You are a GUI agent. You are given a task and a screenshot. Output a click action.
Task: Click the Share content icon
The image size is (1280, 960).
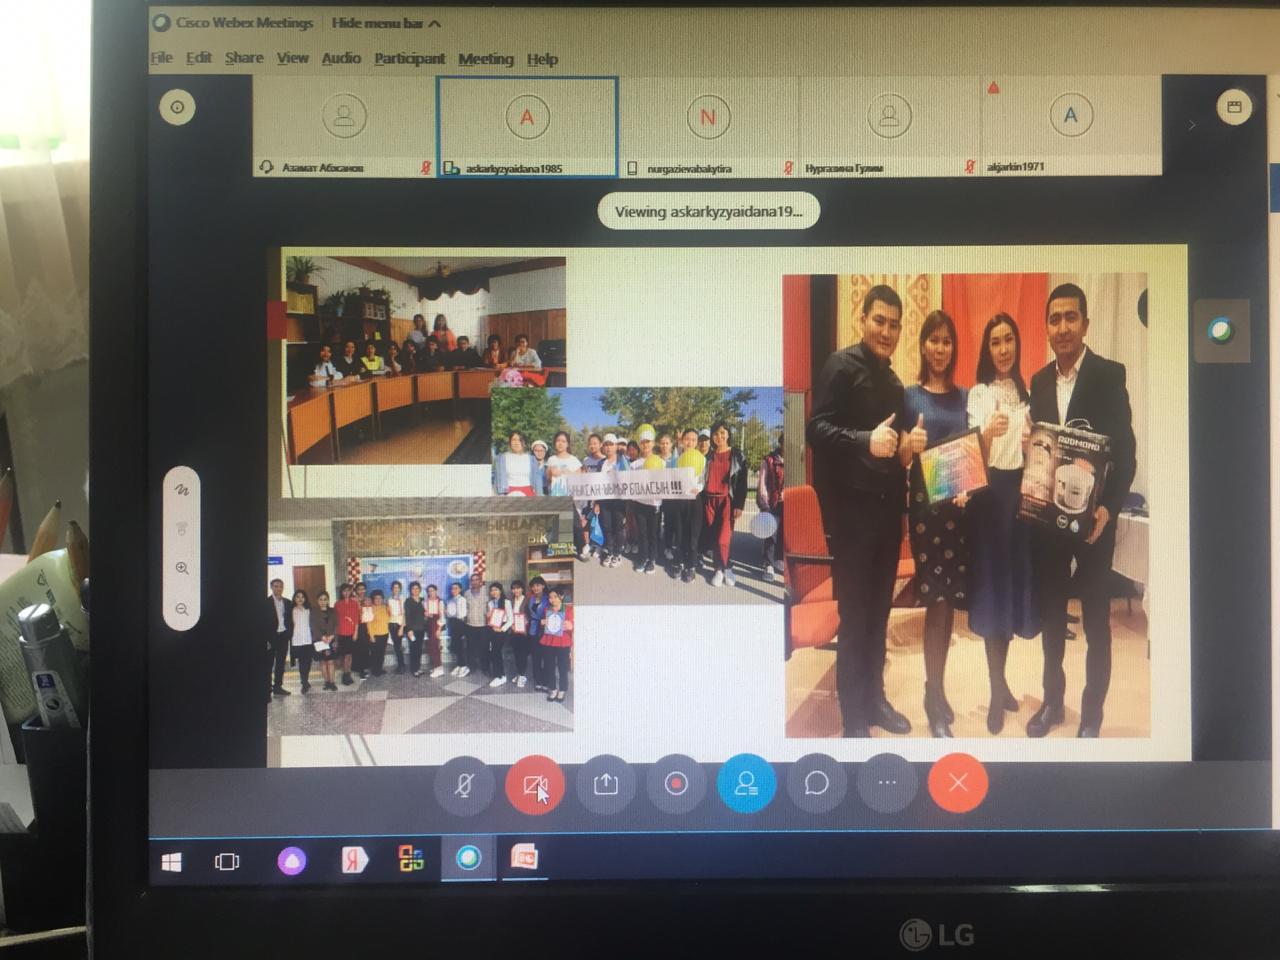605,784
